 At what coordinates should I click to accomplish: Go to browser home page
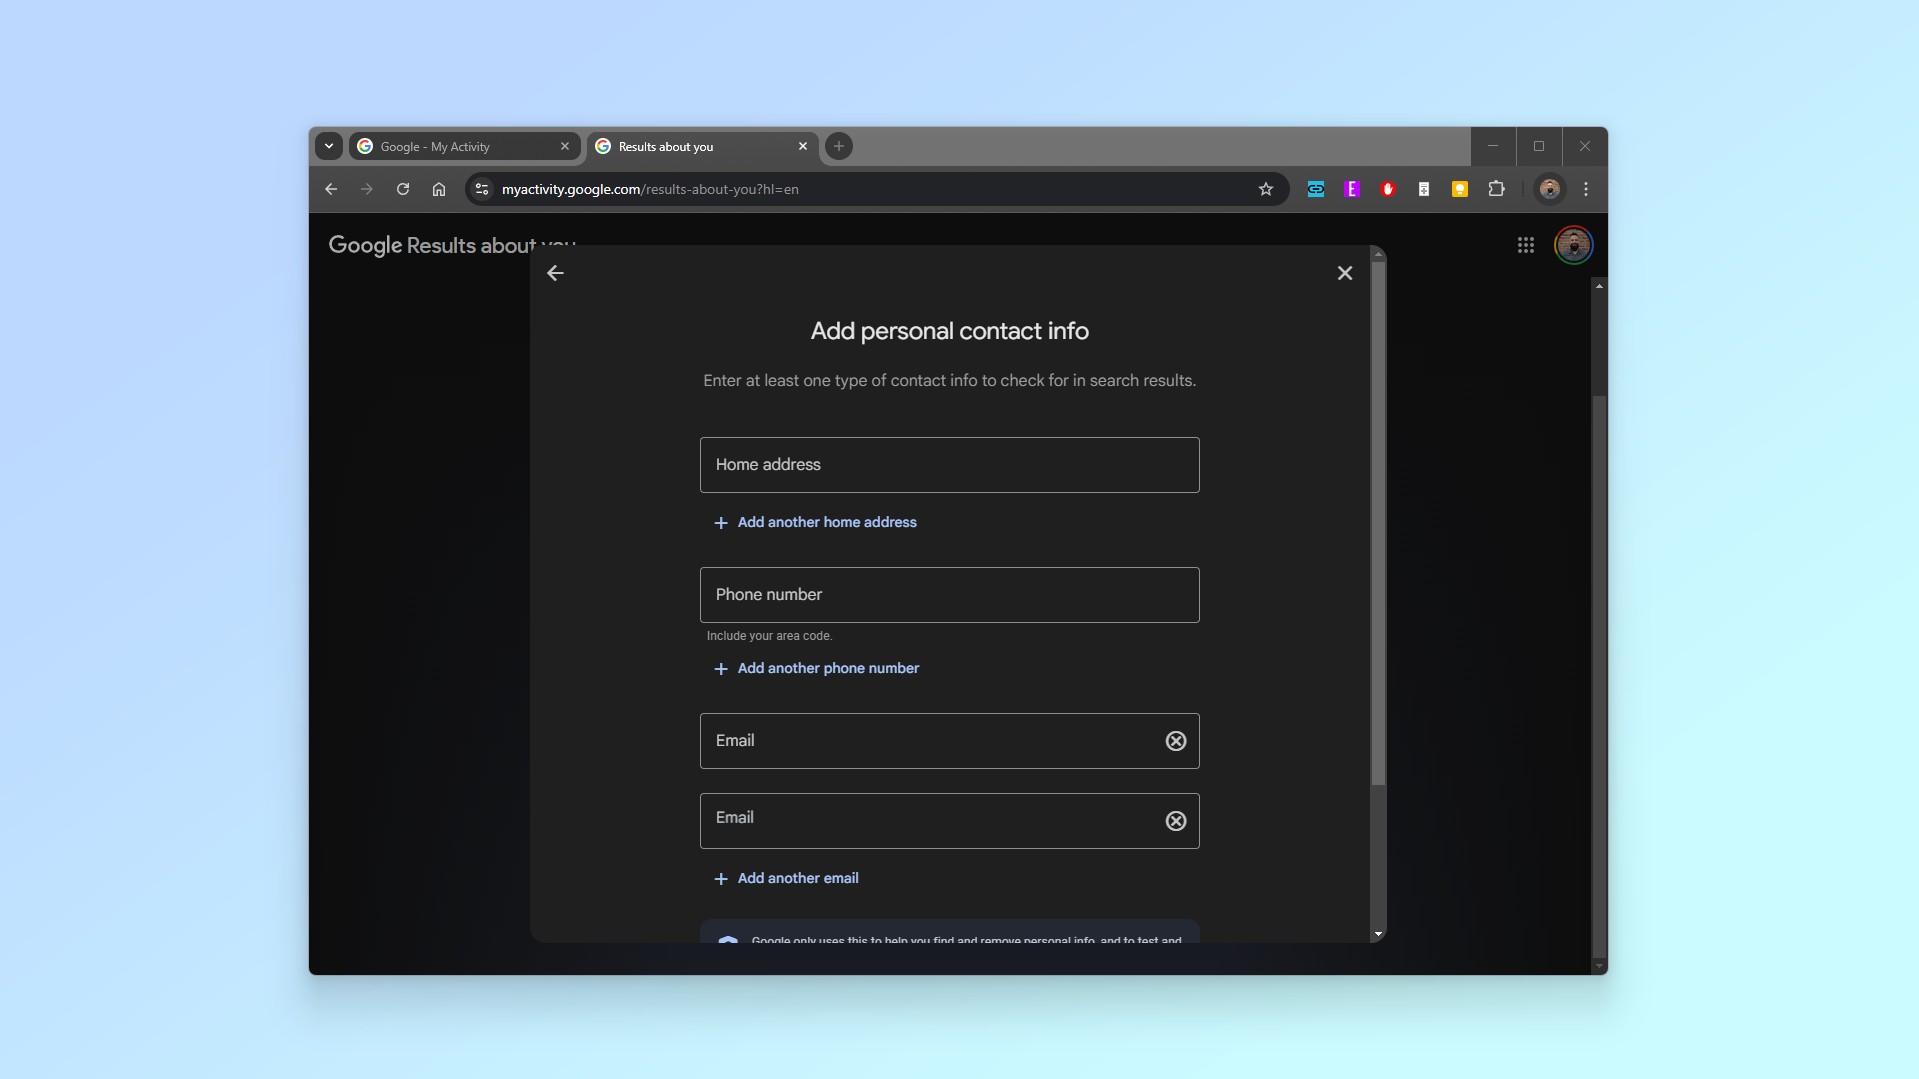tap(438, 189)
